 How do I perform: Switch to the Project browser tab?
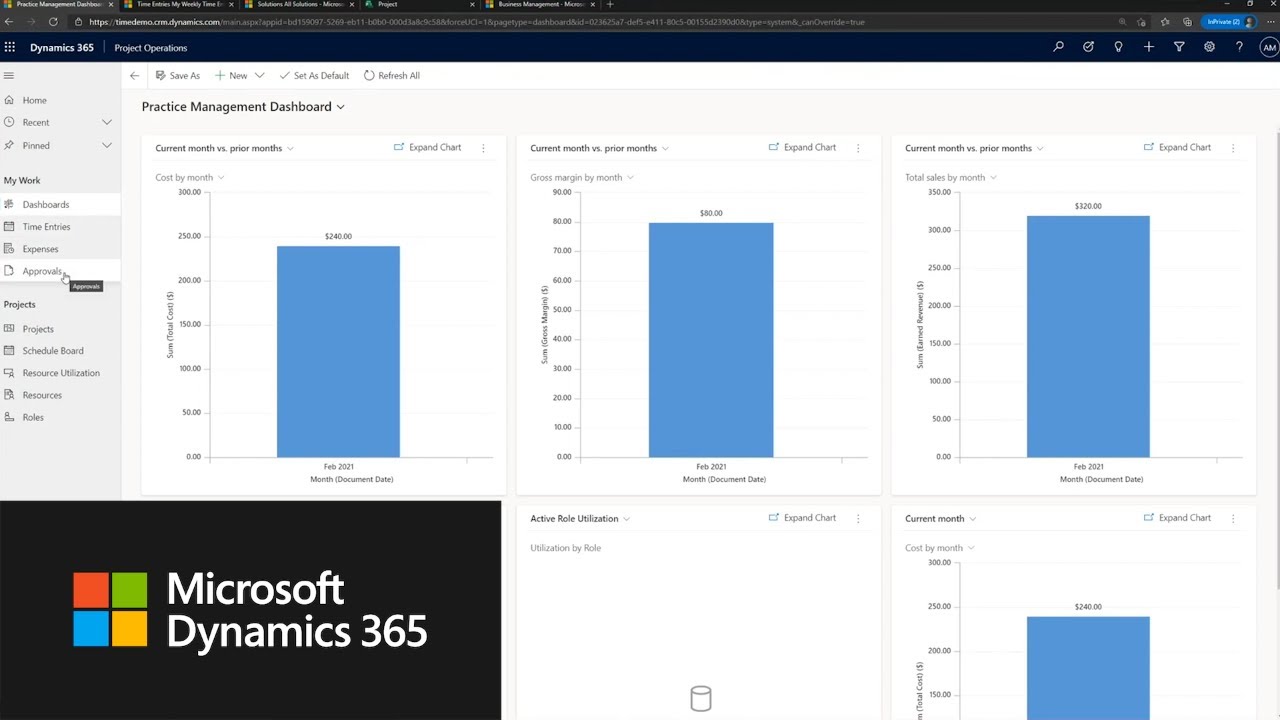click(x=420, y=4)
